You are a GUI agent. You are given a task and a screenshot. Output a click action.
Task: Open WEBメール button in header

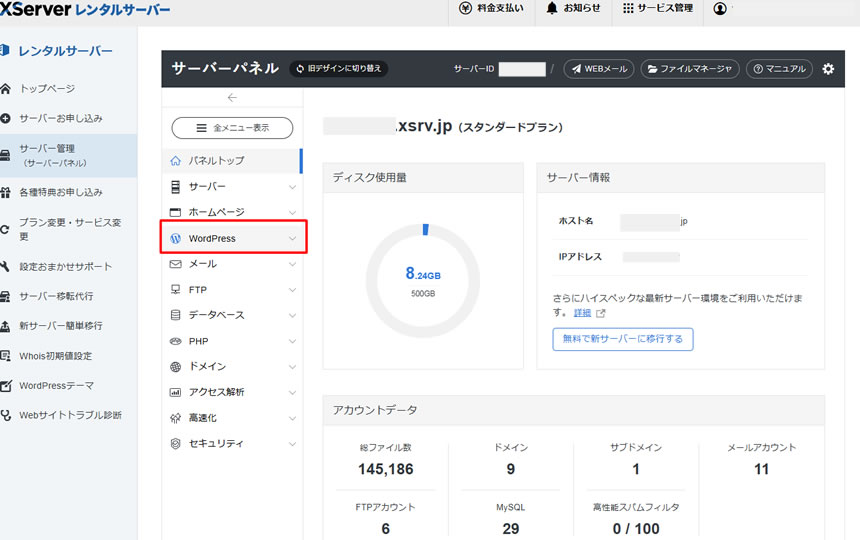pos(598,69)
